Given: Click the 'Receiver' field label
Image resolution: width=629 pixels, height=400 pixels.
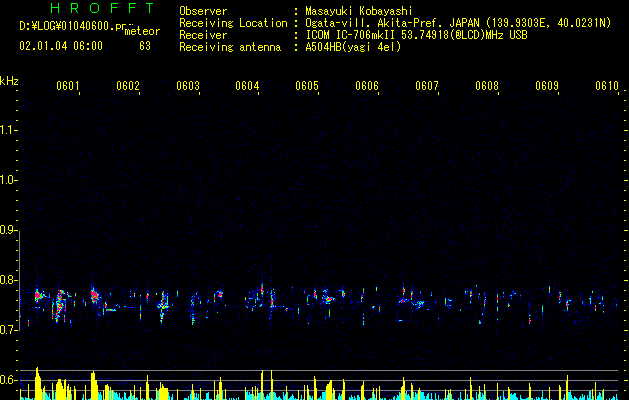Looking at the screenshot, I should 203,35.
